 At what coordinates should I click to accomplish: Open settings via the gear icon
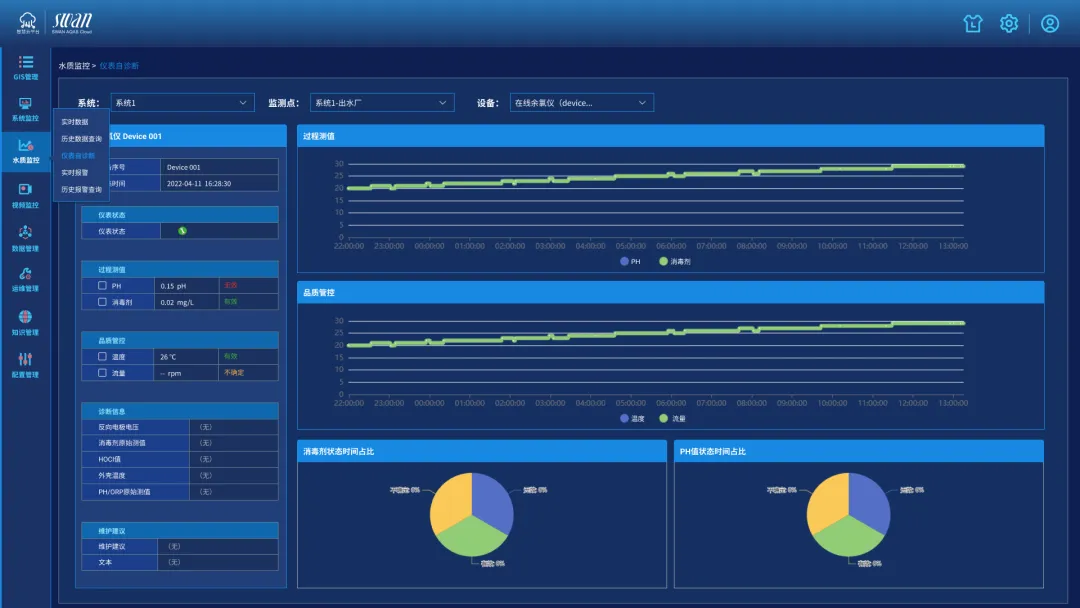pos(1009,23)
